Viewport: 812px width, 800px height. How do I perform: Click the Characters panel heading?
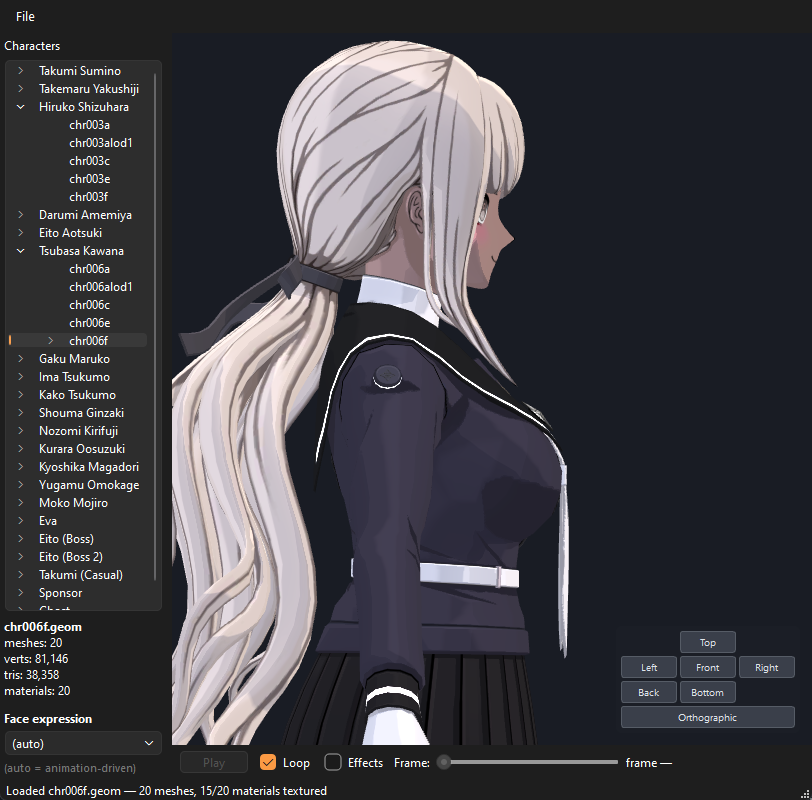[x=32, y=46]
